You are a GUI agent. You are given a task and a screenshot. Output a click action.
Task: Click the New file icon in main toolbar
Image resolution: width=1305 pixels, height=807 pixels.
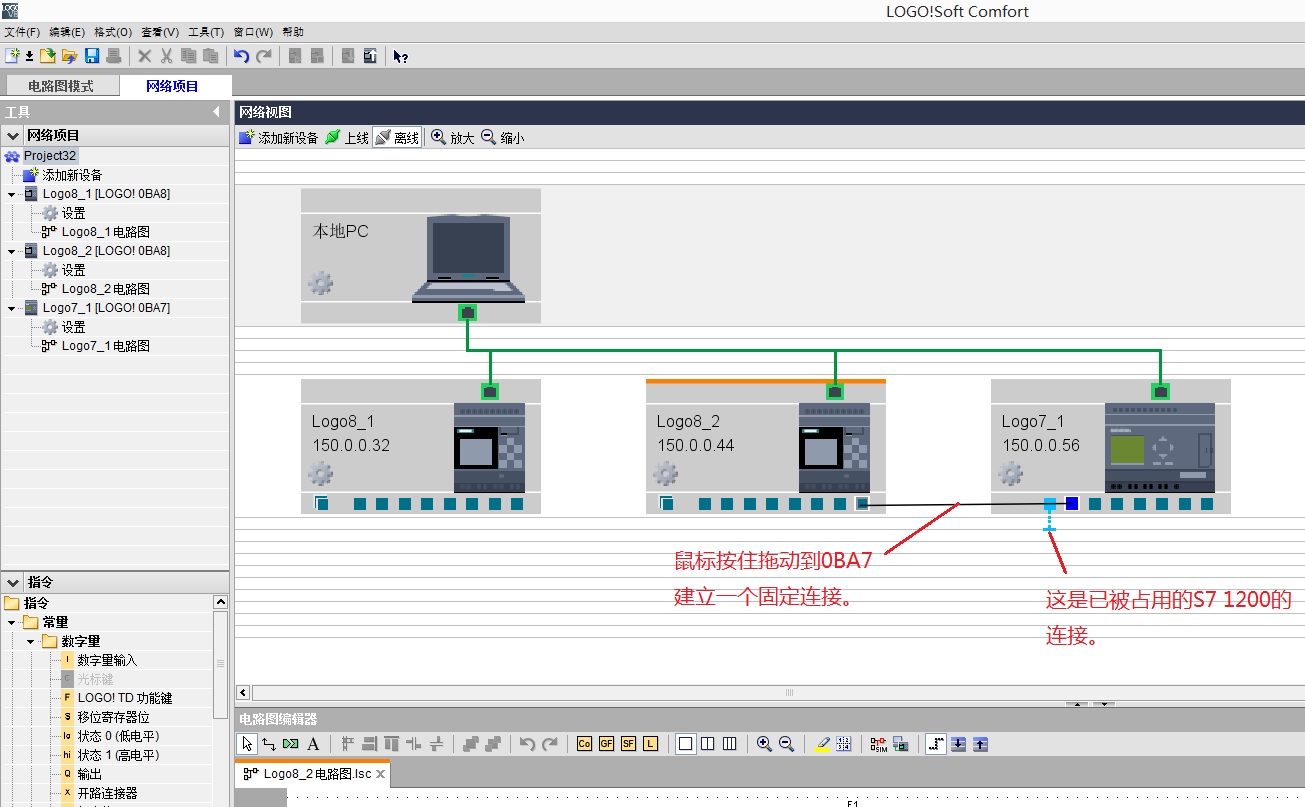(x=12, y=56)
